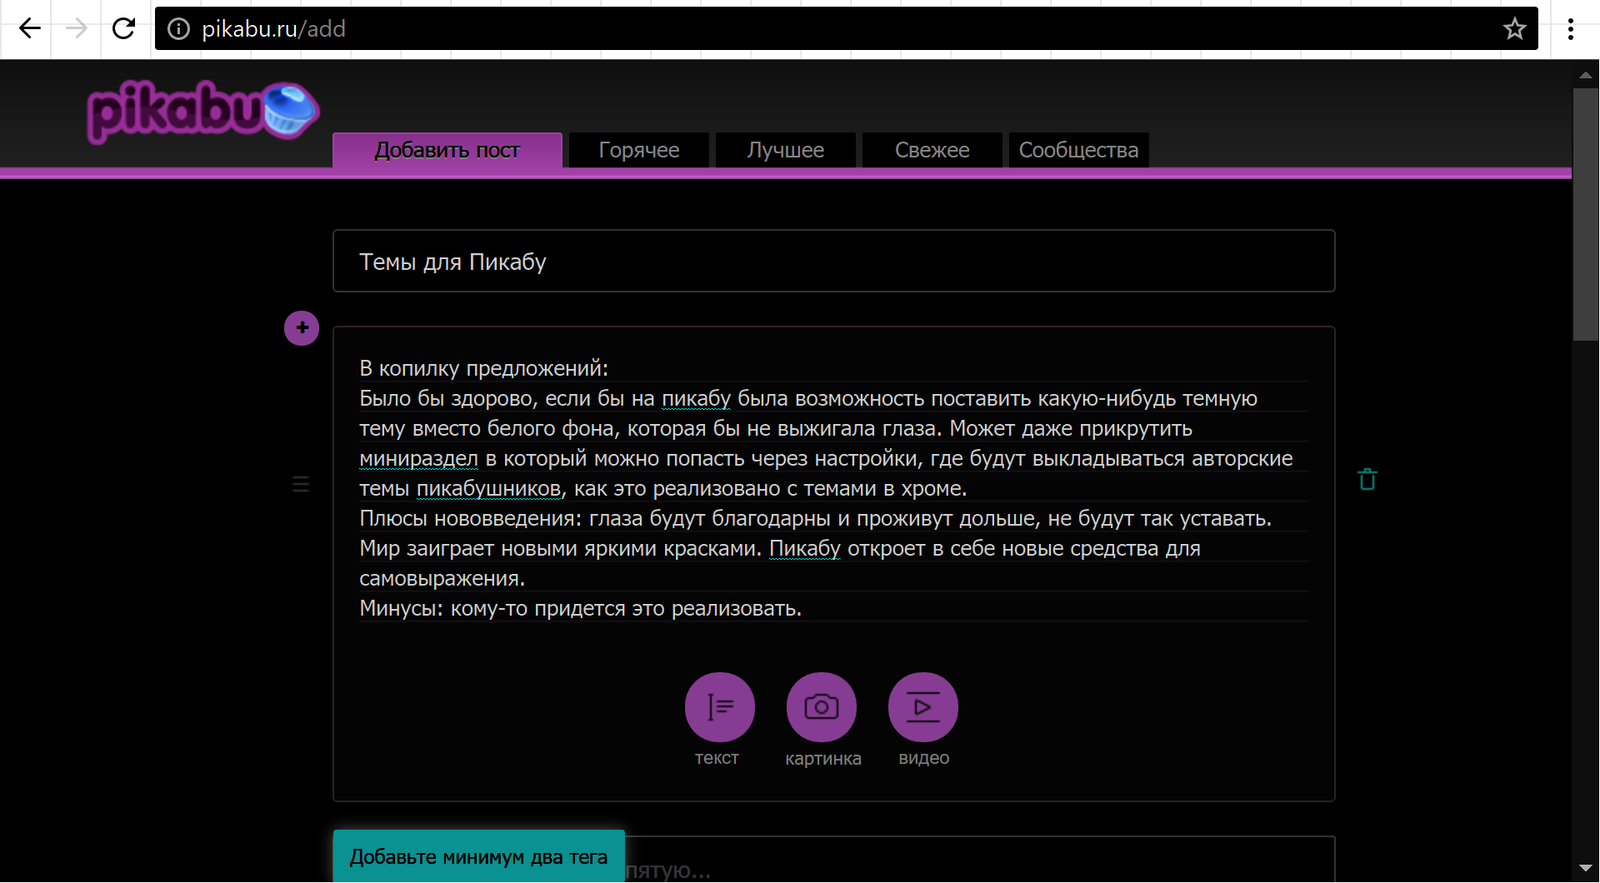This screenshot has height=883, width=1600.
Task: Add a video via the видео icon
Action: point(923,707)
